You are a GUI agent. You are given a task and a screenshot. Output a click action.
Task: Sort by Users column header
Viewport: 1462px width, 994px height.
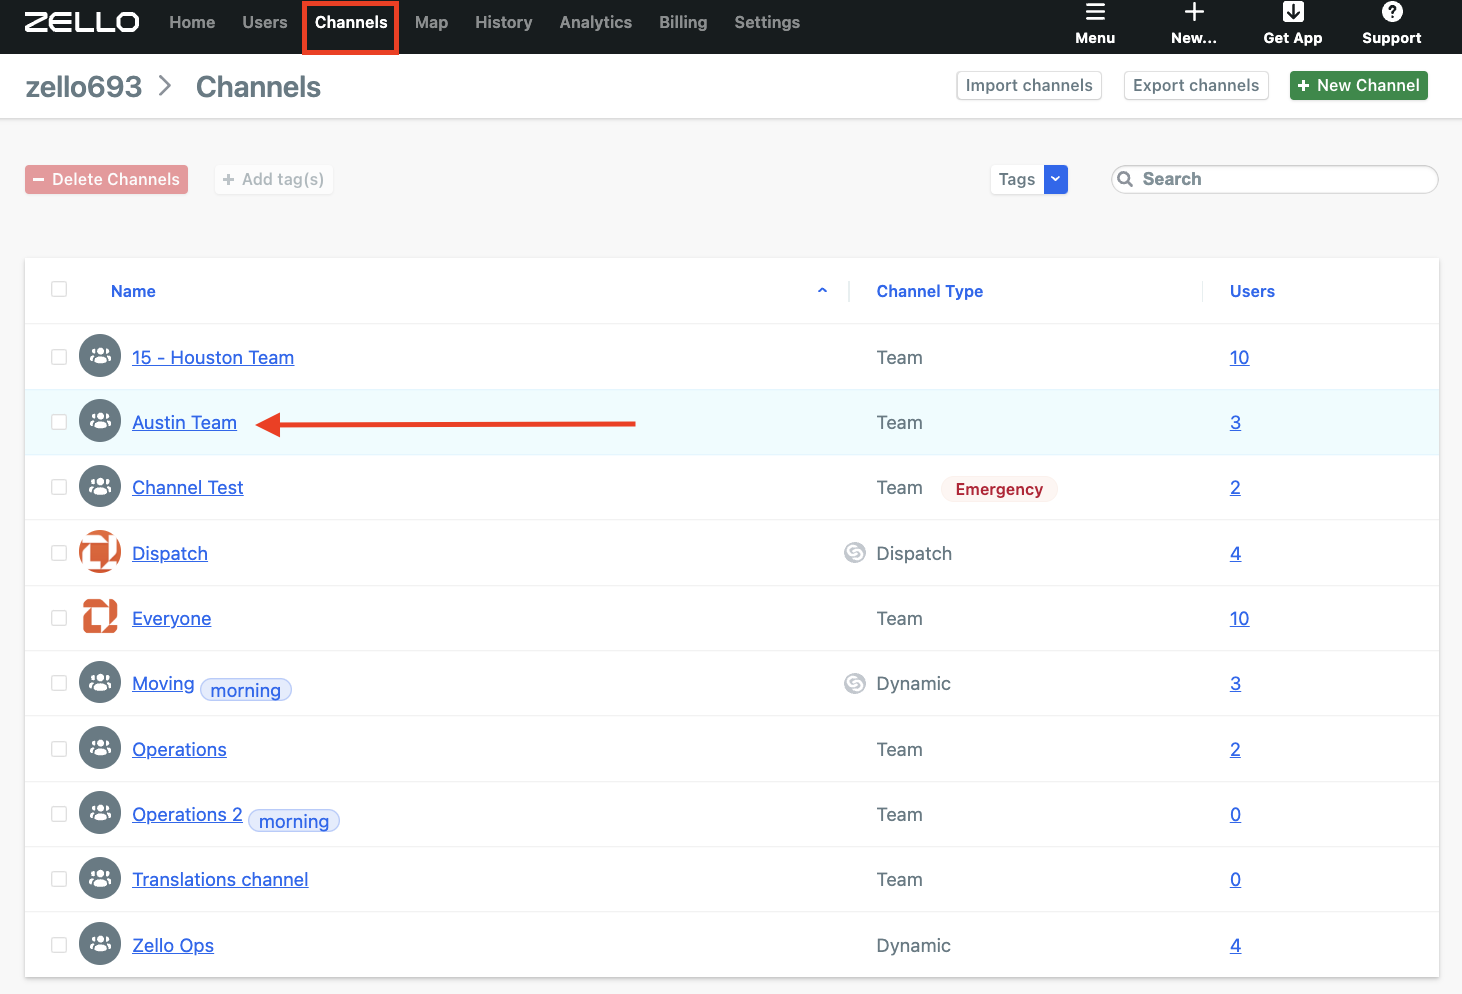pos(1252,291)
